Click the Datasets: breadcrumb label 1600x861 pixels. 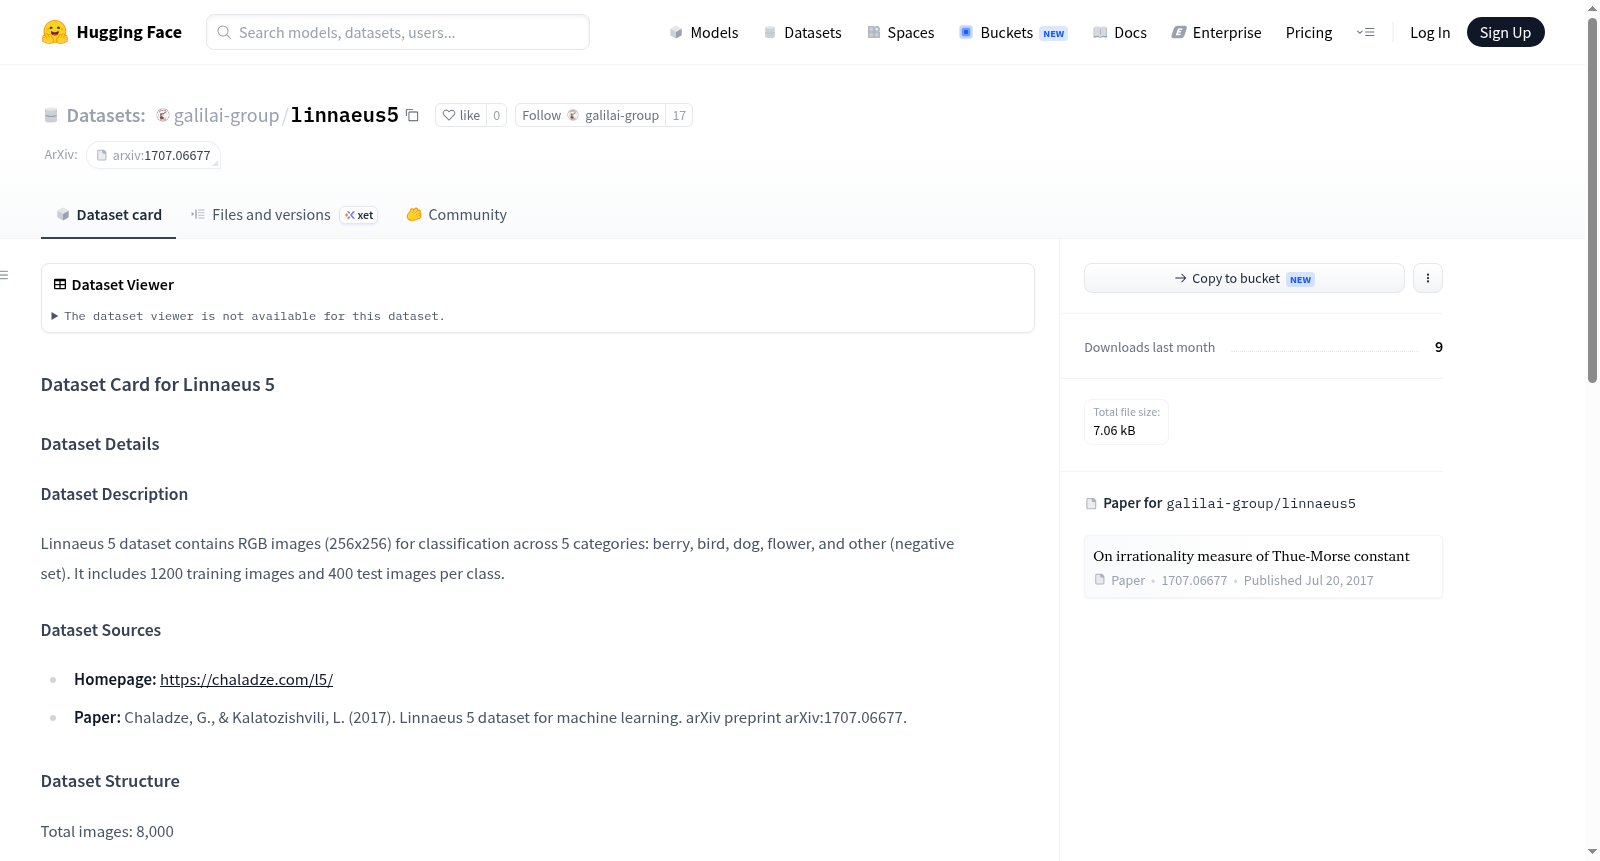(106, 115)
